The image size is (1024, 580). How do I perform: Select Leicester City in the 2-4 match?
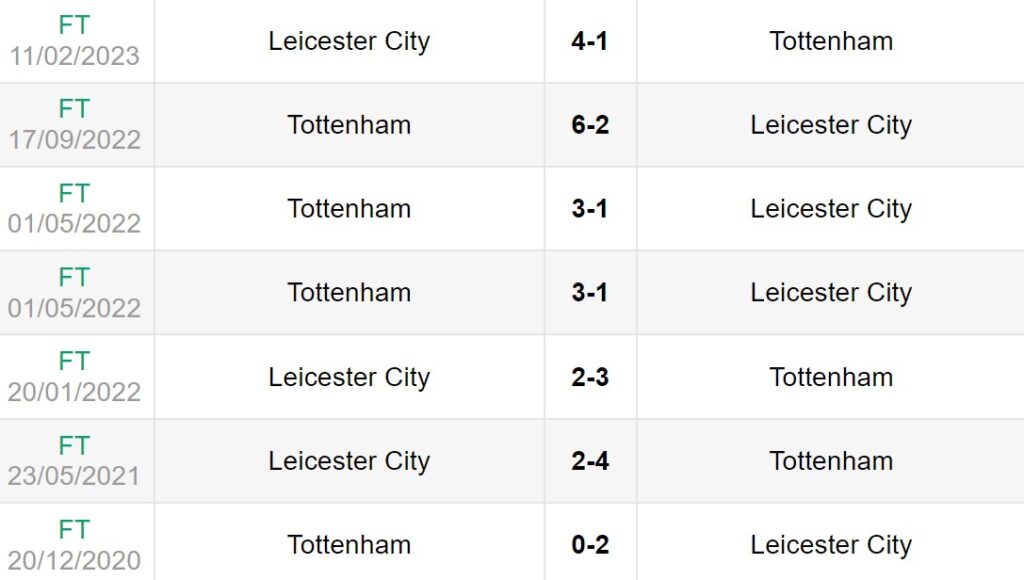[x=349, y=461]
